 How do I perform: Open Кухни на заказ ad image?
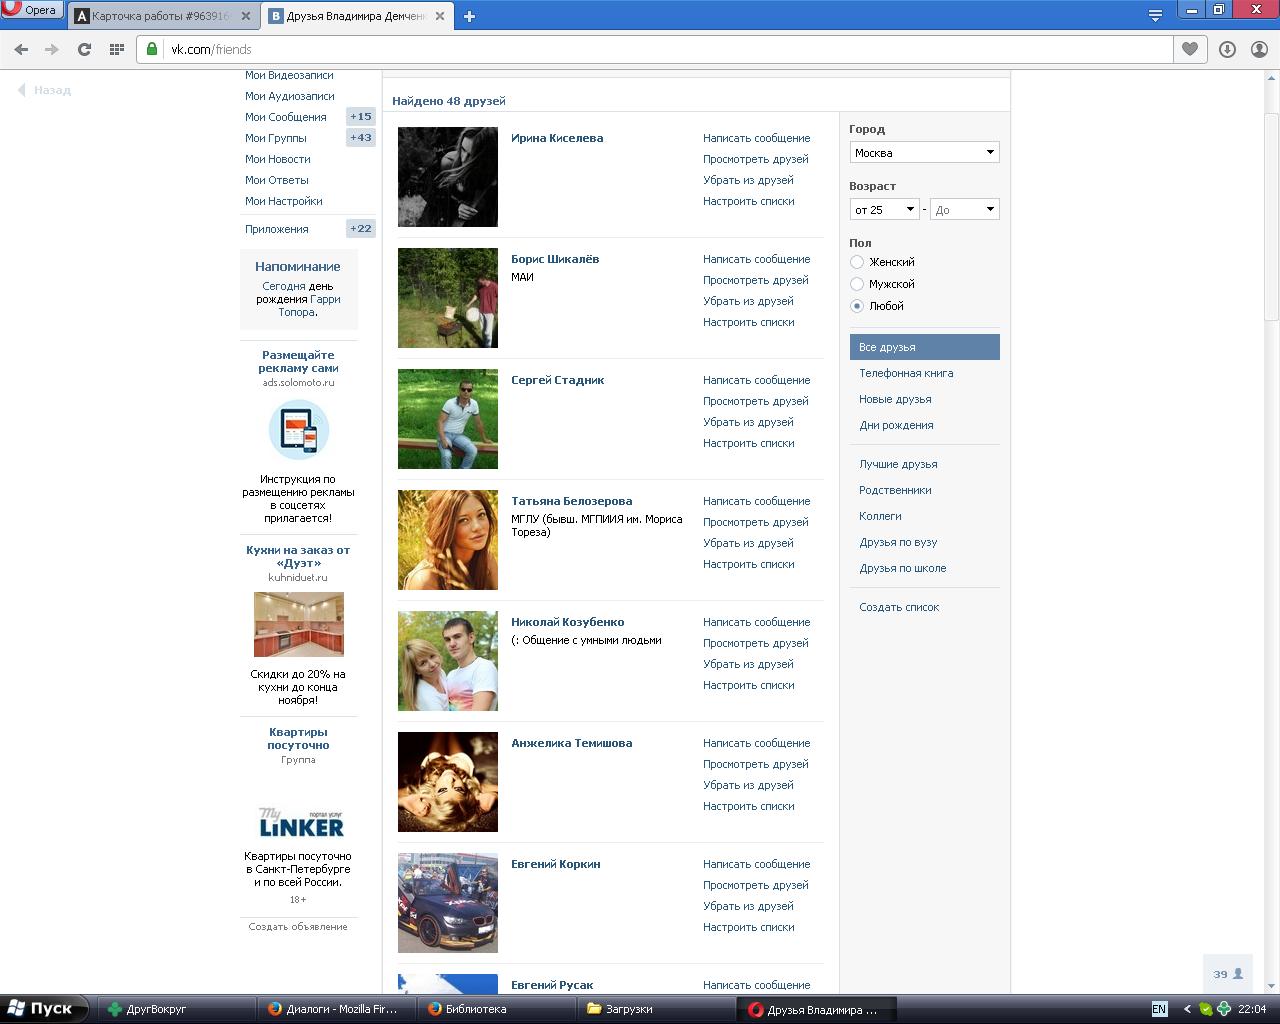(298, 624)
